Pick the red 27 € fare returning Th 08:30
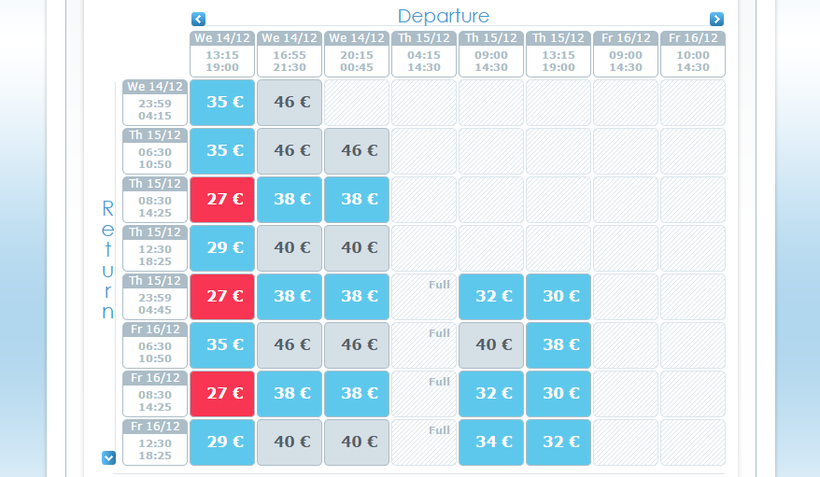This screenshot has height=477, width=820. [222, 199]
